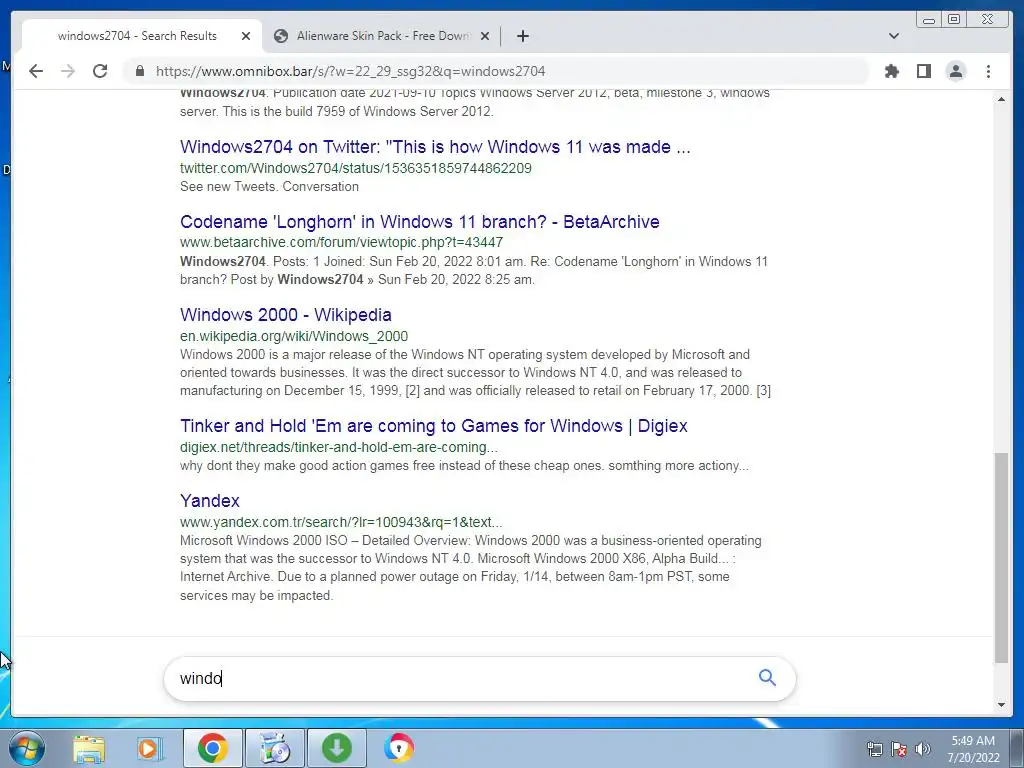The height and width of the screenshot is (768, 1024).
Task: Open Tinker and Hold 'Em Digiex result
Action: [x=434, y=426]
